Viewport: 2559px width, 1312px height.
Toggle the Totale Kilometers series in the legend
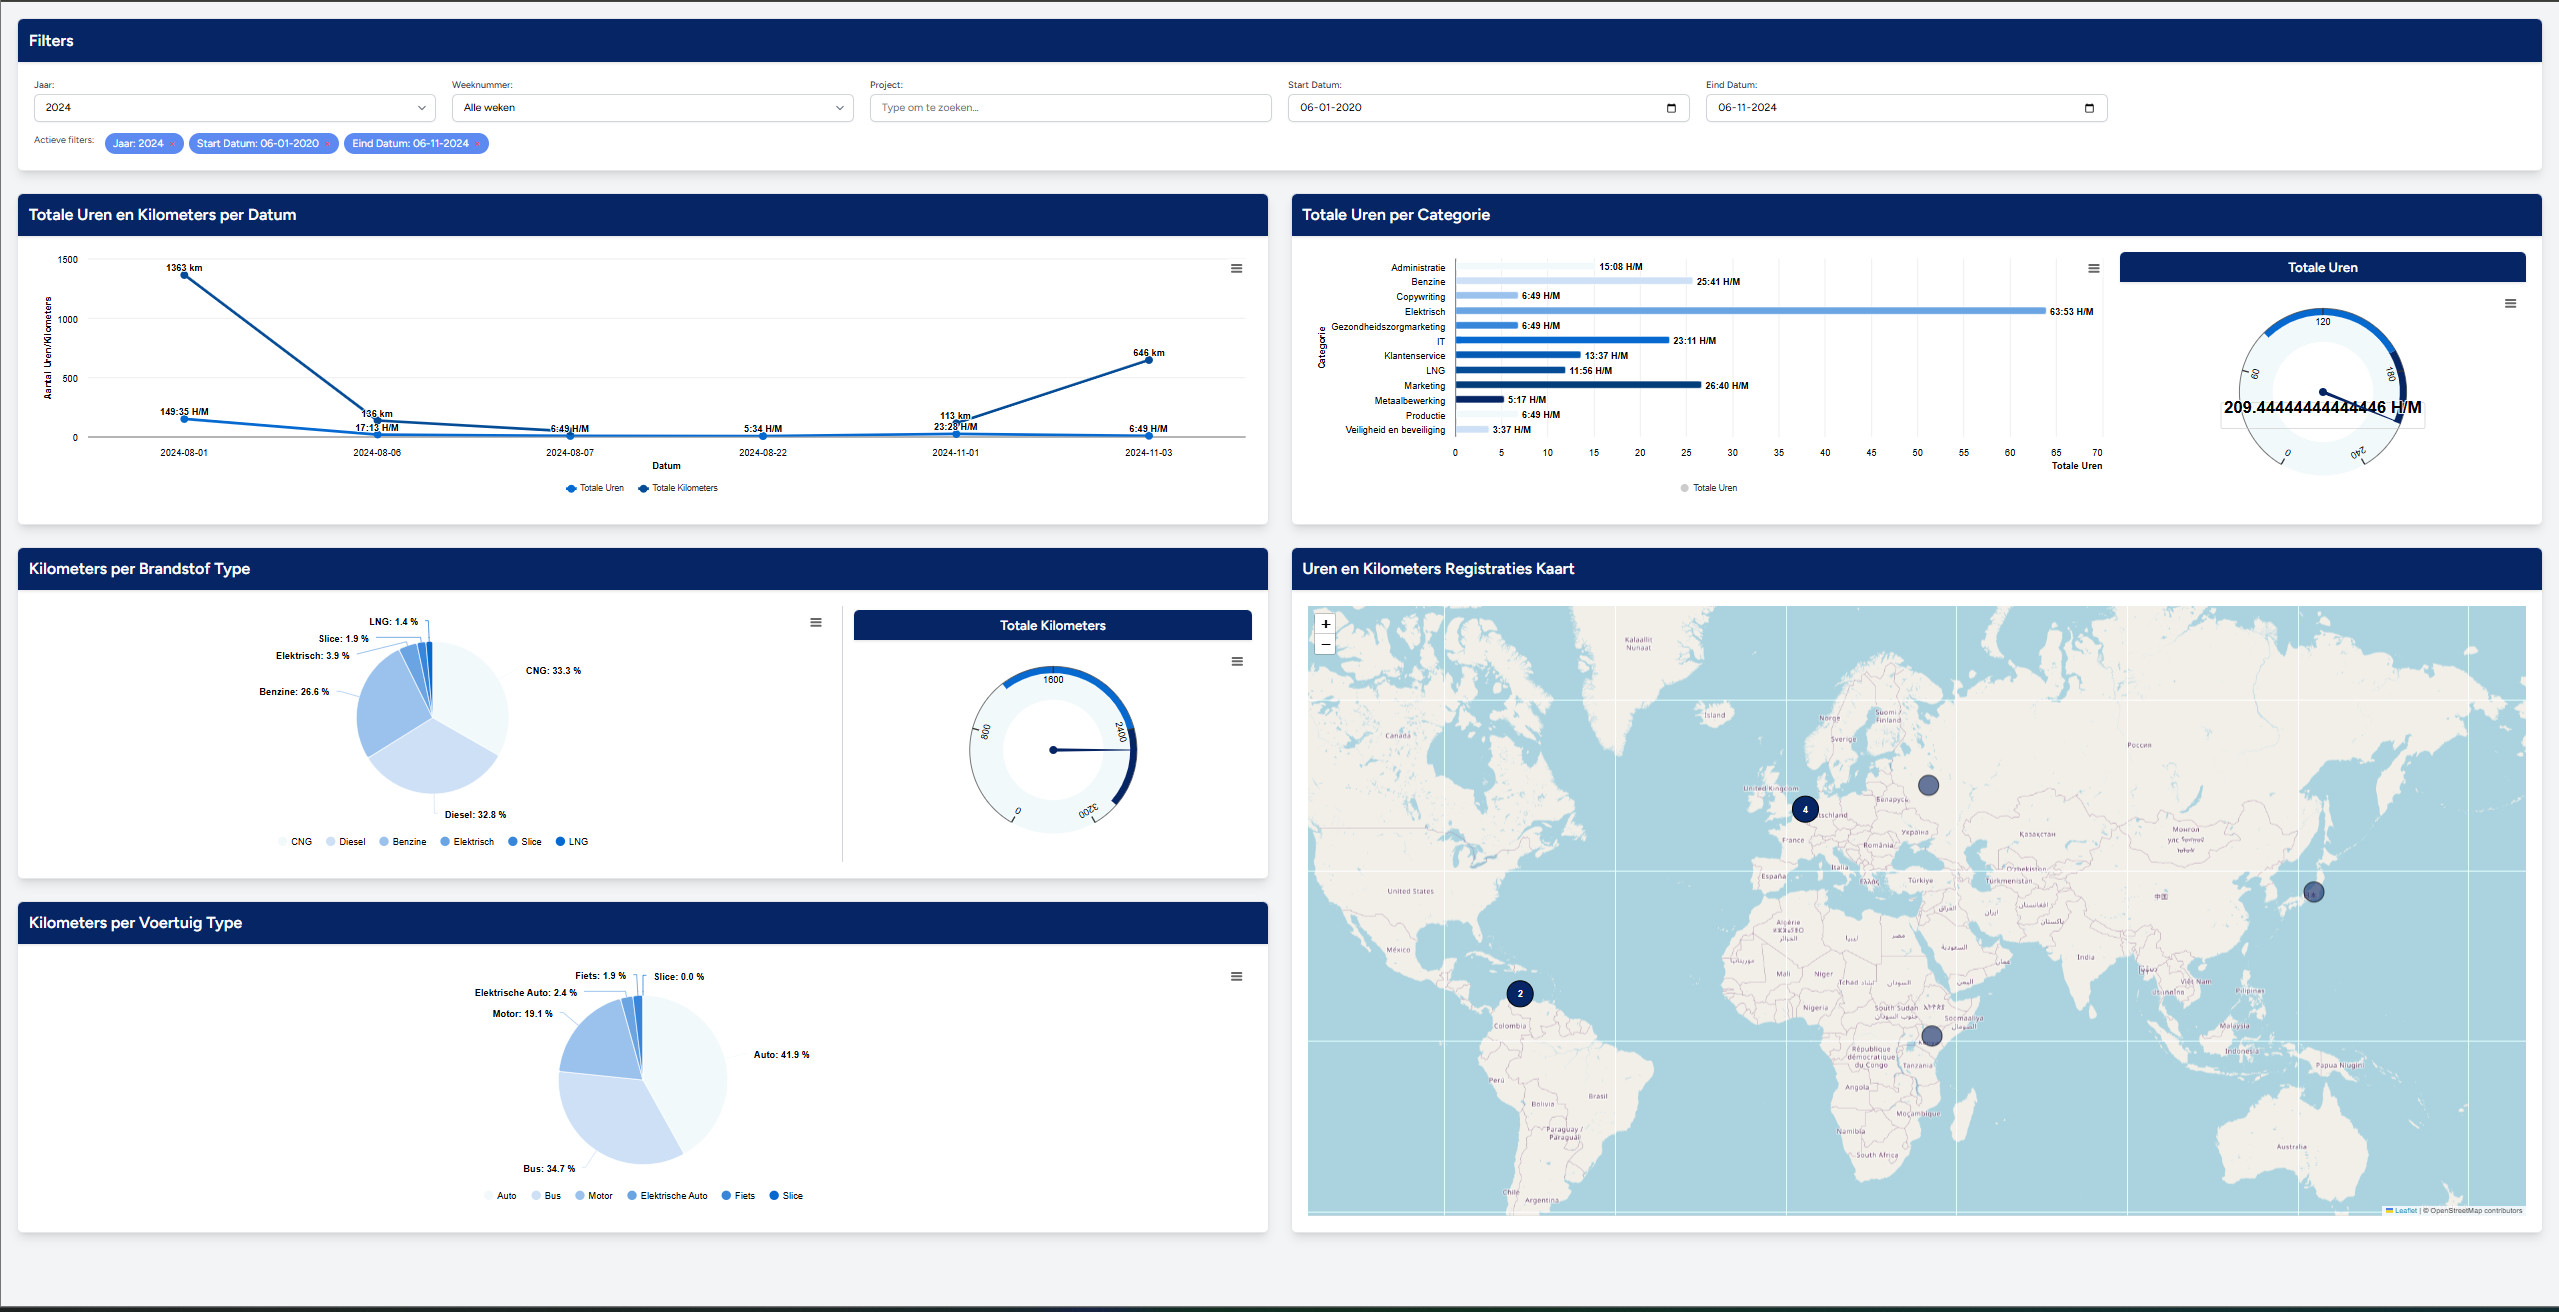678,488
